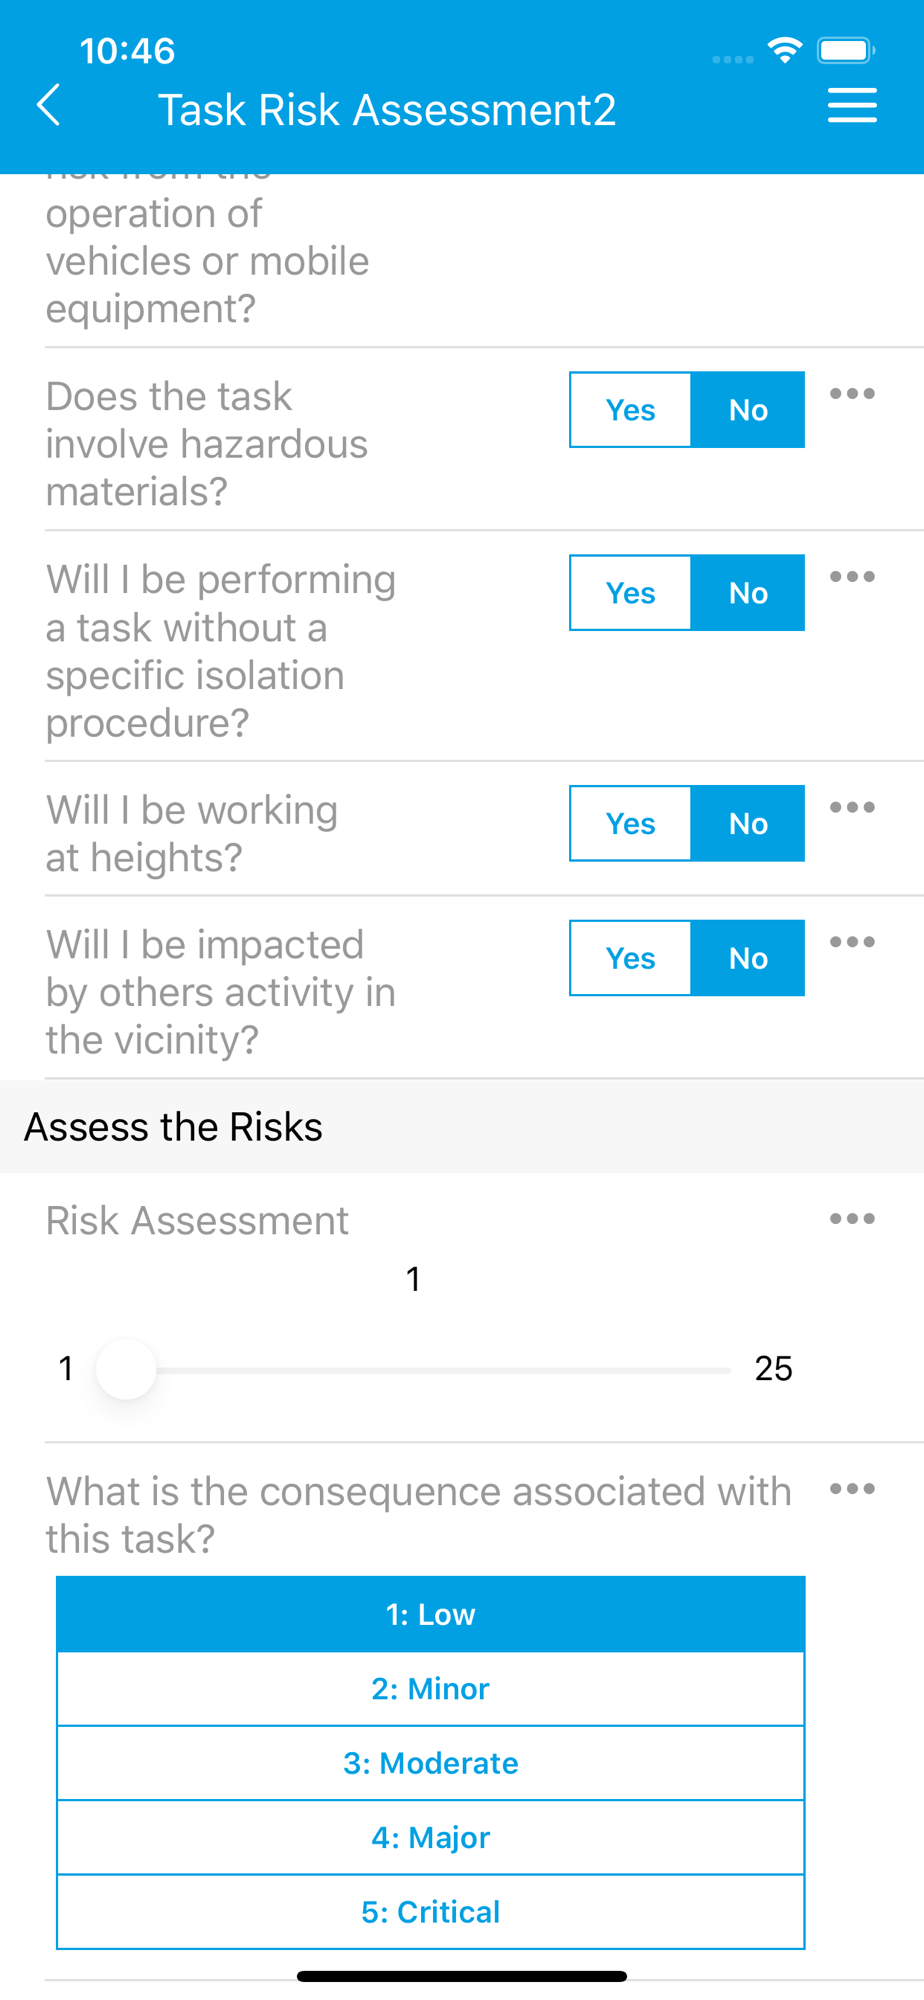Choose 5: Critical consequence
This screenshot has width=924, height=2000.
coord(431,1912)
